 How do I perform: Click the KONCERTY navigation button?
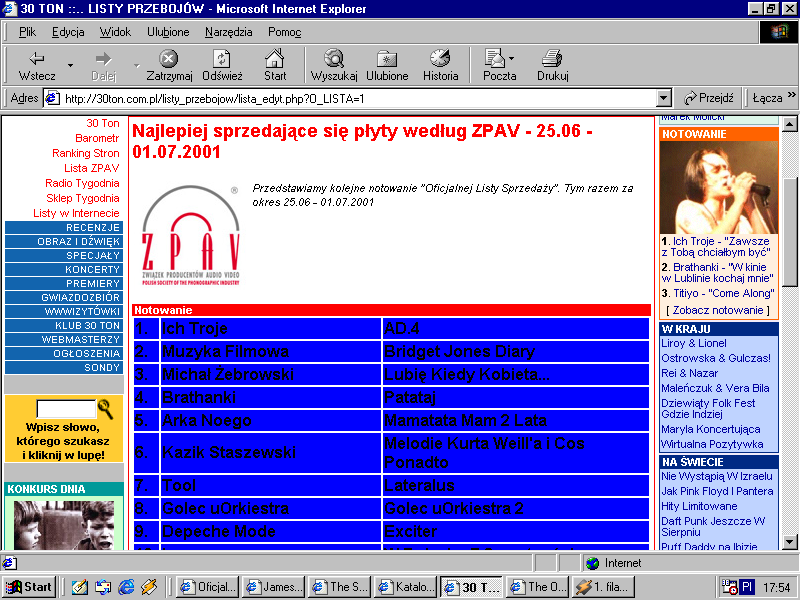click(x=64, y=269)
